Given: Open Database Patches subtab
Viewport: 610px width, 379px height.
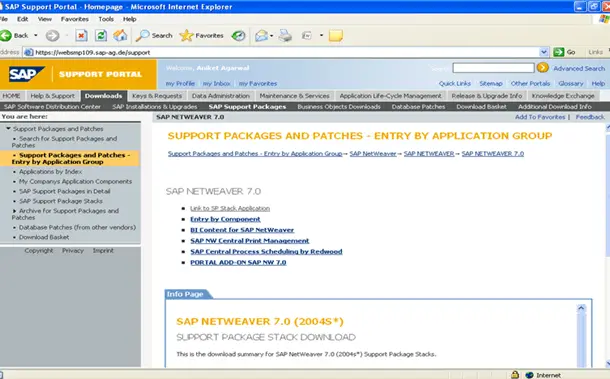Looking at the screenshot, I should pyautogui.click(x=418, y=107).
